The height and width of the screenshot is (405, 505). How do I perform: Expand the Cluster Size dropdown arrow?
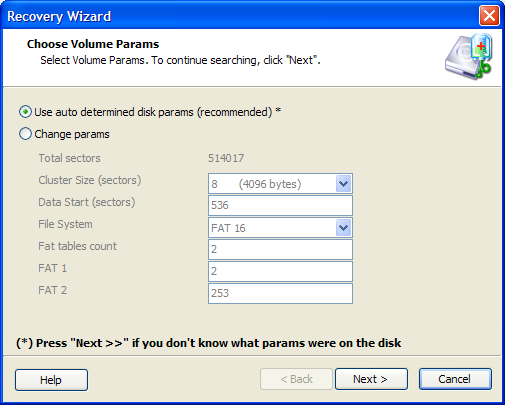343,184
